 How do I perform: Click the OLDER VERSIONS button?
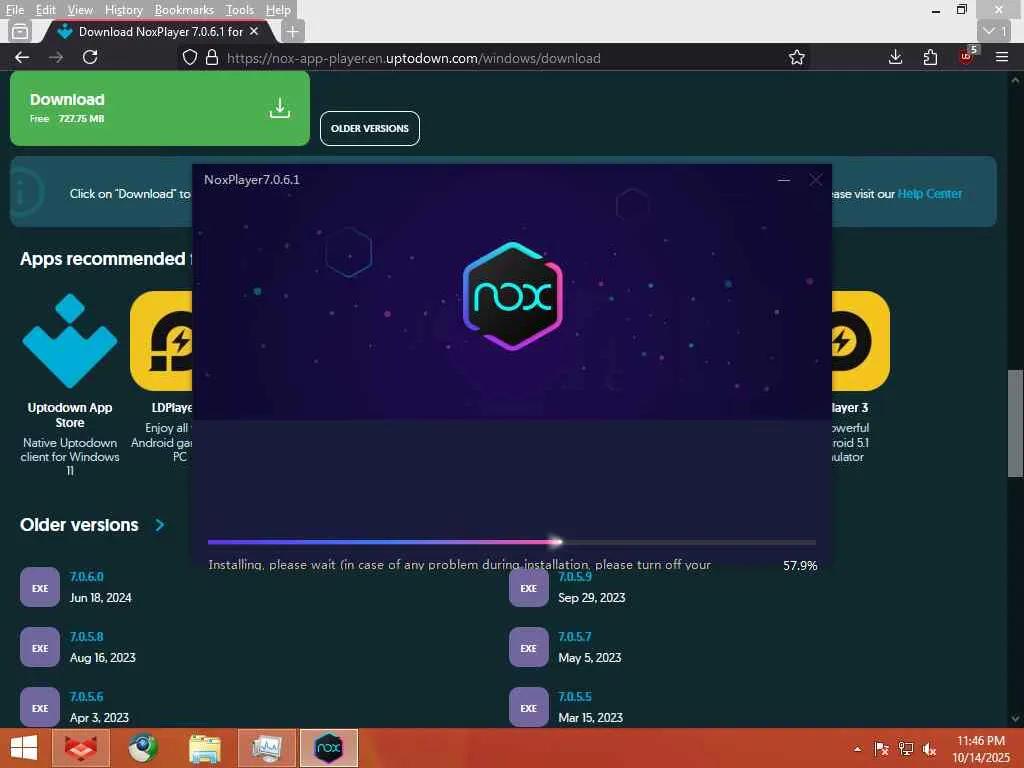click(x=370, y=129)
